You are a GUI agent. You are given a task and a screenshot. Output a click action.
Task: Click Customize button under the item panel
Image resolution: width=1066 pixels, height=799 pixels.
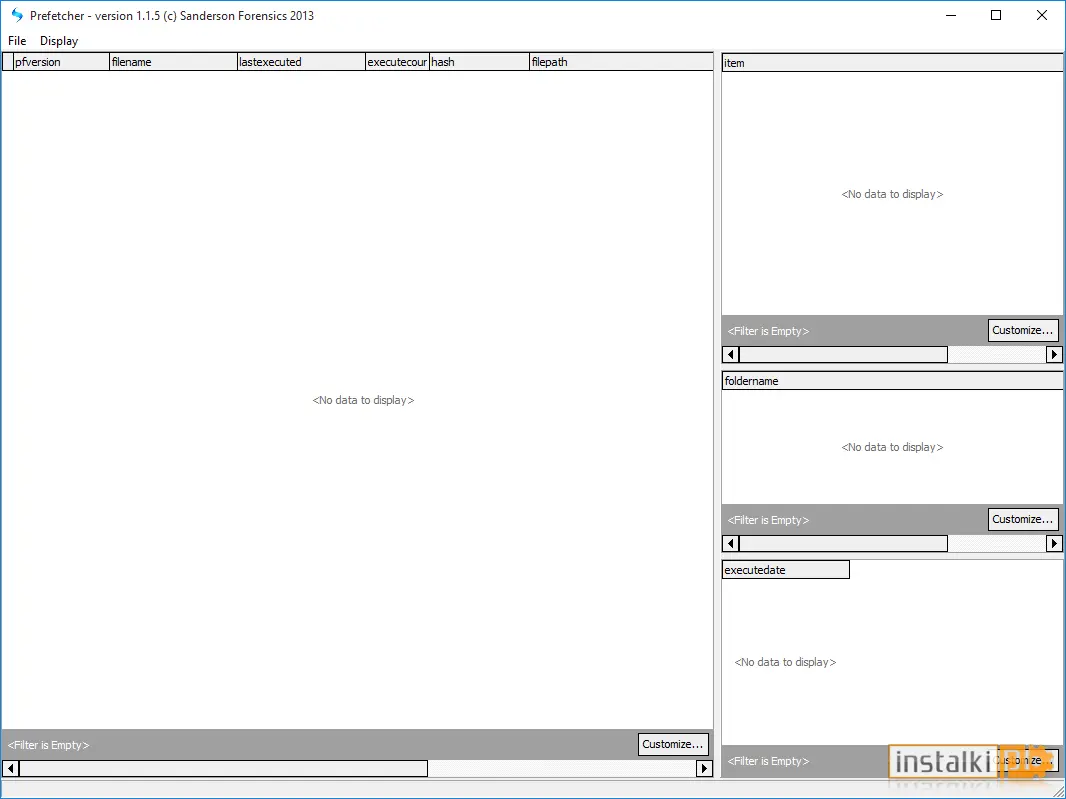tap(1023, 330)
